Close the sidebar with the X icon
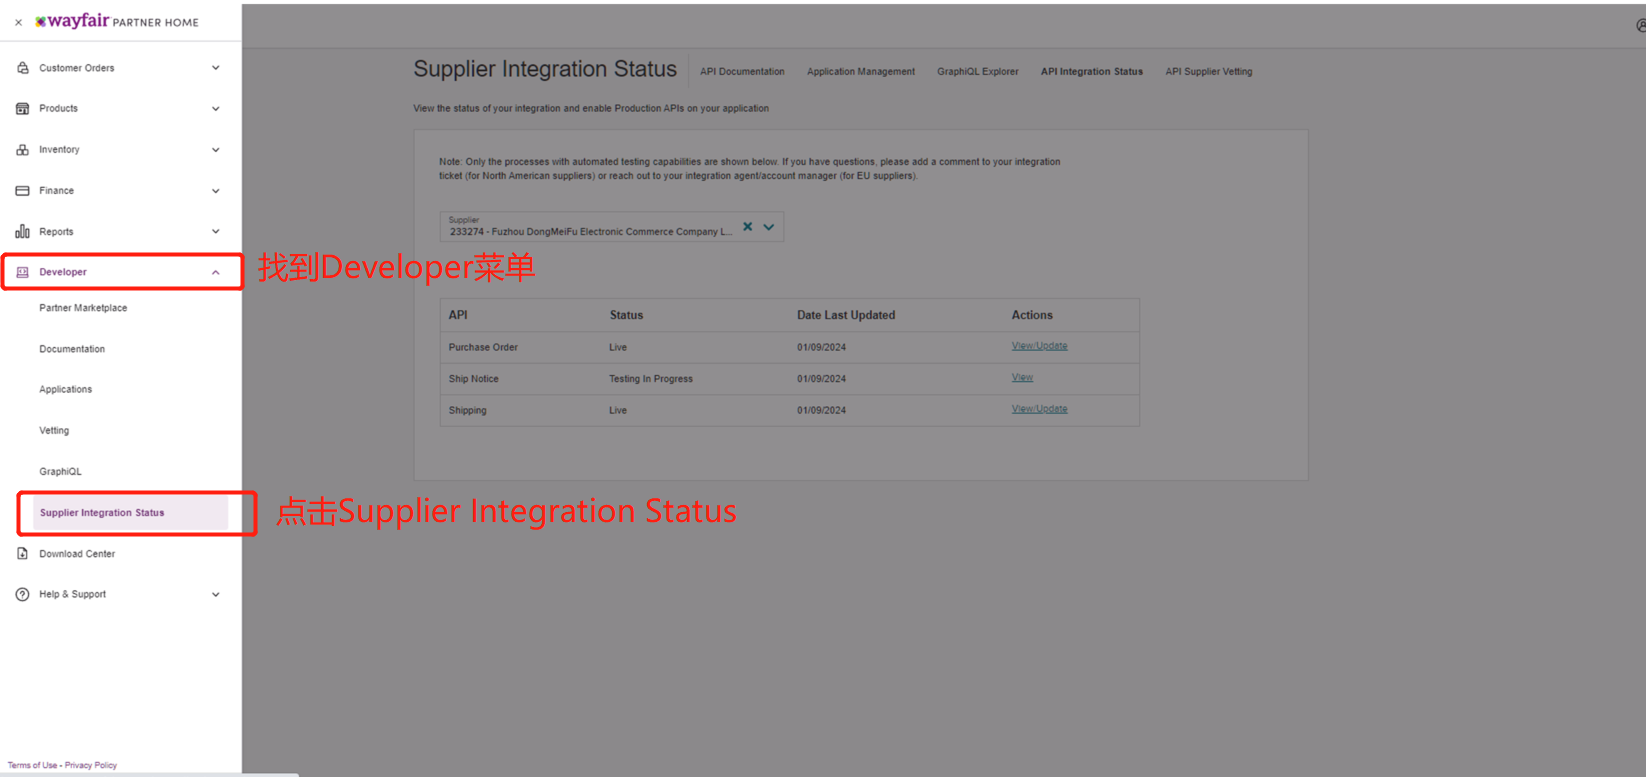The width and height of the screenshot is (1646, 777). pos(18,22)
